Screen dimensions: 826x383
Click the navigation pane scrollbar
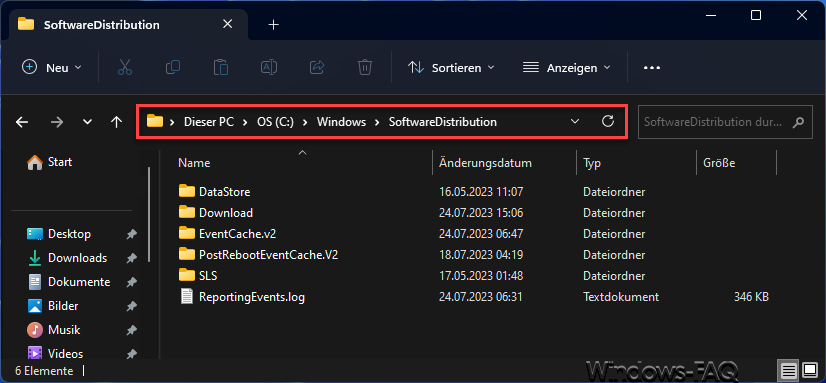149,214
